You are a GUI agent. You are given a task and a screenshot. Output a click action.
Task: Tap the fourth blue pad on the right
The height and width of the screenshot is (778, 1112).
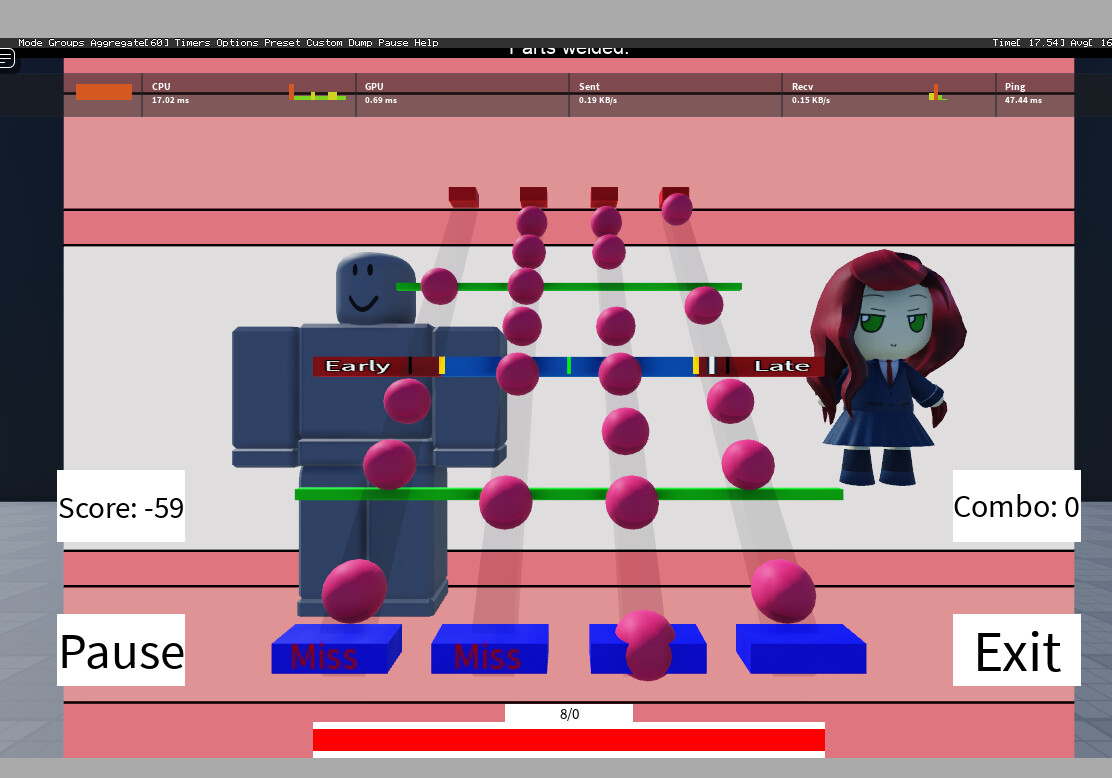[x=802, y=652]
